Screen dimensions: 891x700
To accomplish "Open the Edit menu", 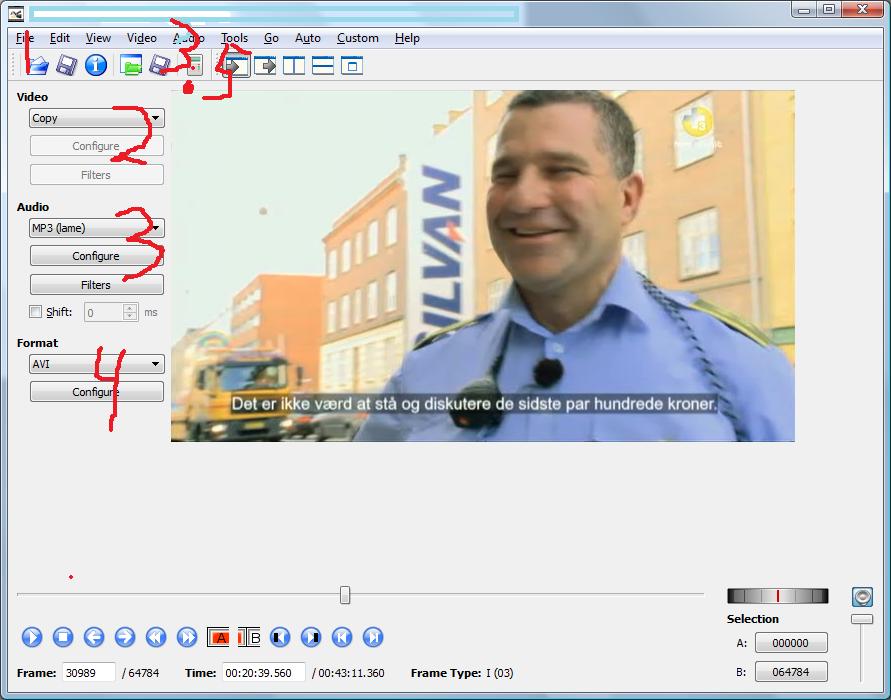I will [60, 38].
